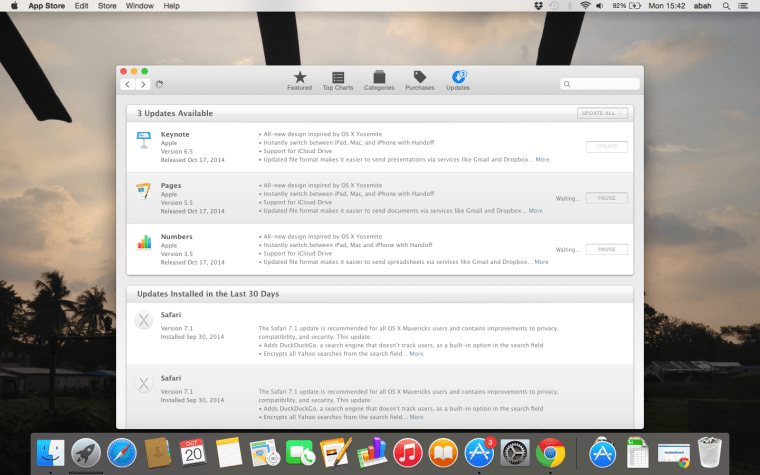760x475 pixels.
Task: Open the Edit menu
Action: click(x=81, y=6)
